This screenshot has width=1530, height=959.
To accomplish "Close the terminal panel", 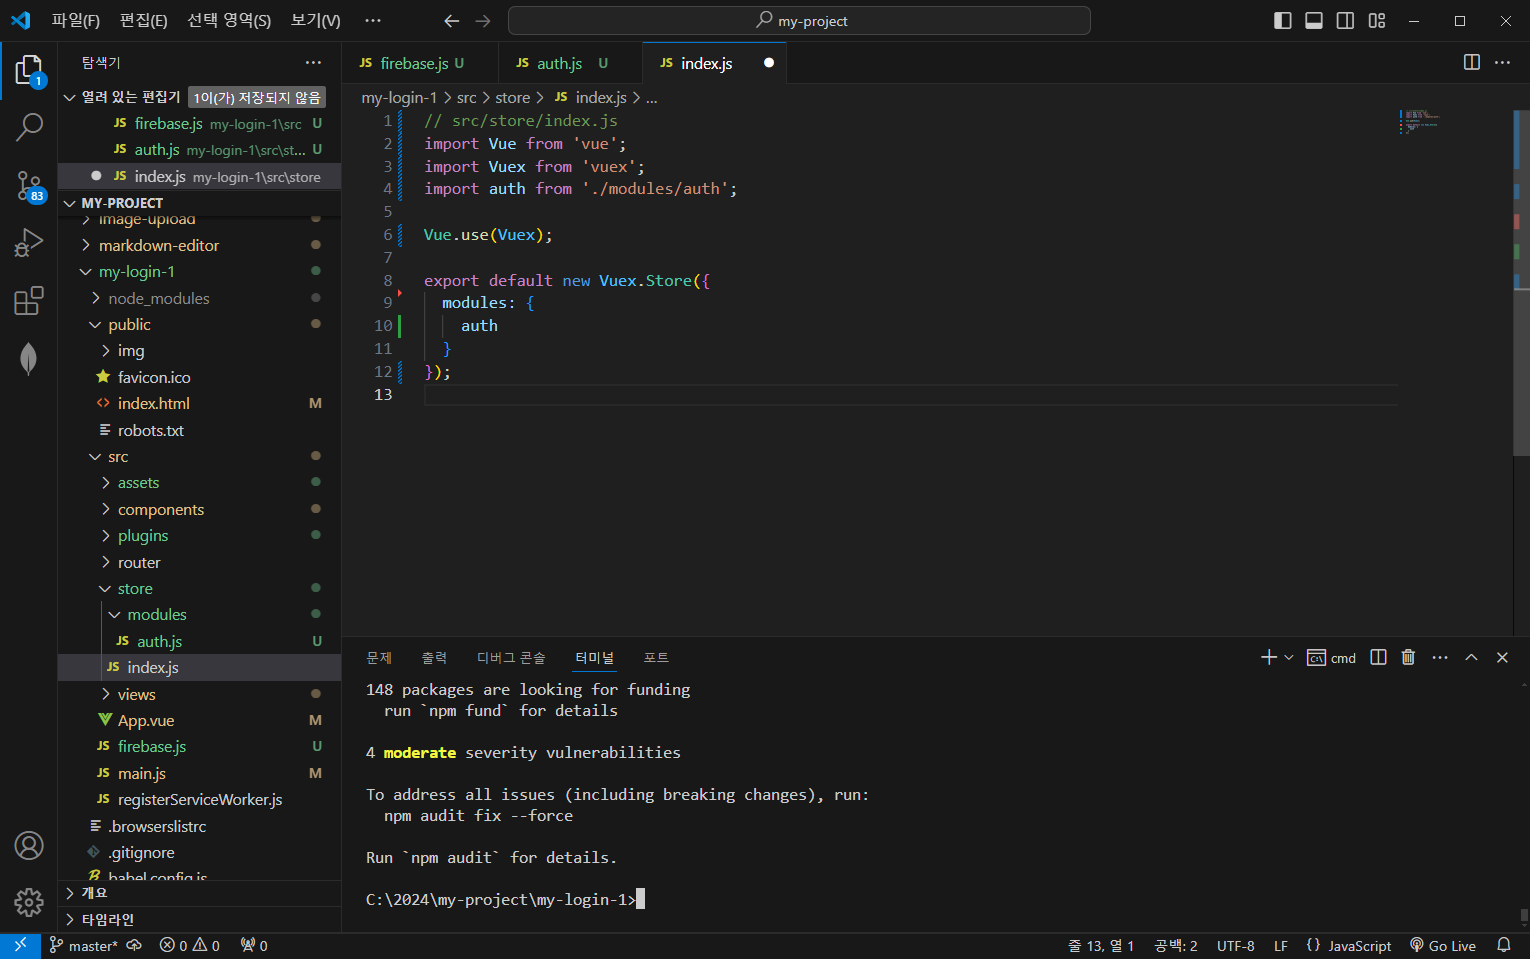I will click(x=1502, y=657).
